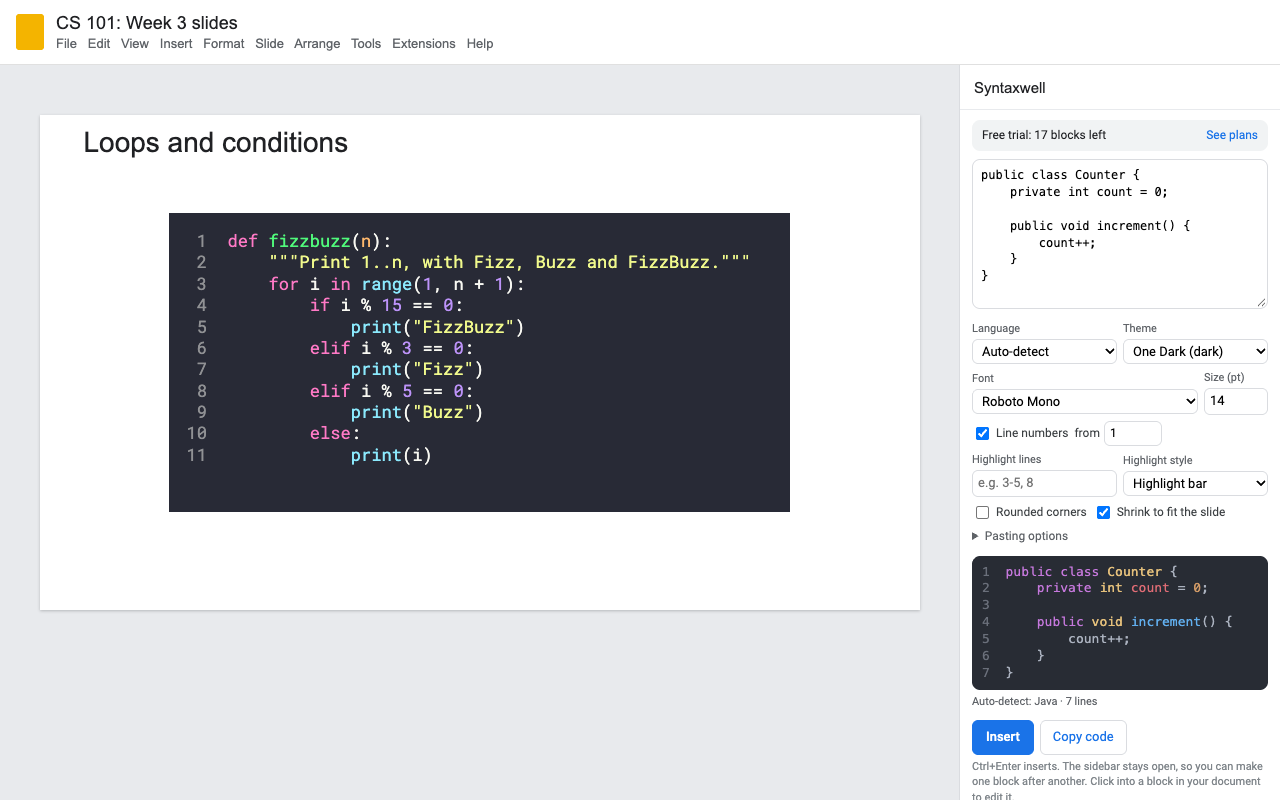Image resolution: width=1280 pixels, height=800 pixels.
Task: Open the View menu
Action: coord(135,44)
